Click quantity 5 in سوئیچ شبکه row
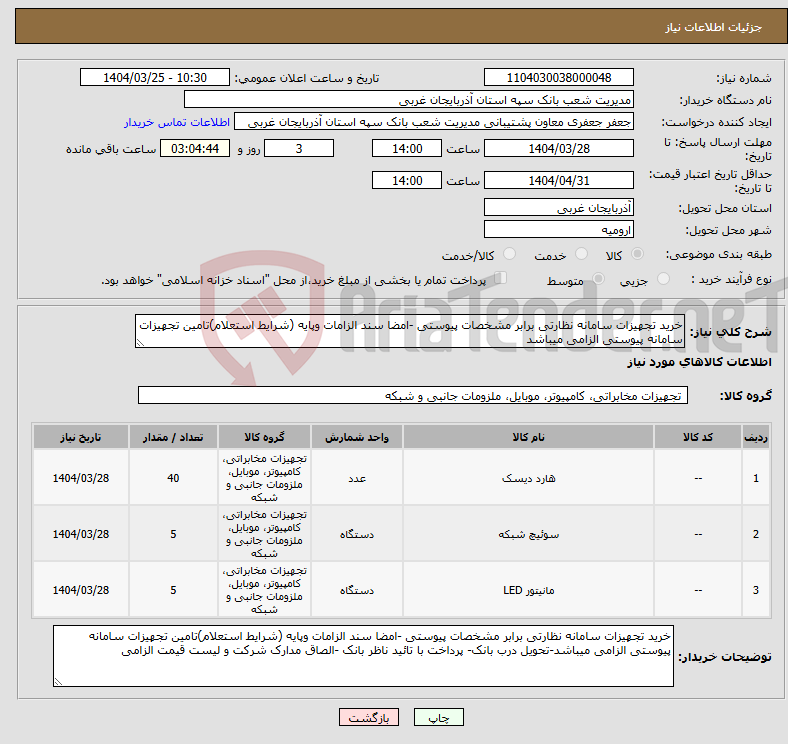The width and height of the screenshot is (788, 744). (173, 534)
